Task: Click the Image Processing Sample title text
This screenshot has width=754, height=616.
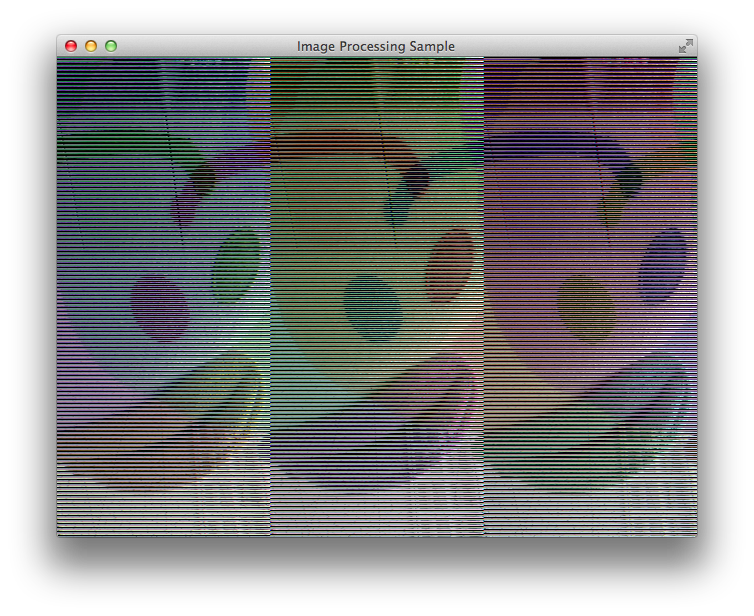Action: pyautogui.click(x=376, y=46)
